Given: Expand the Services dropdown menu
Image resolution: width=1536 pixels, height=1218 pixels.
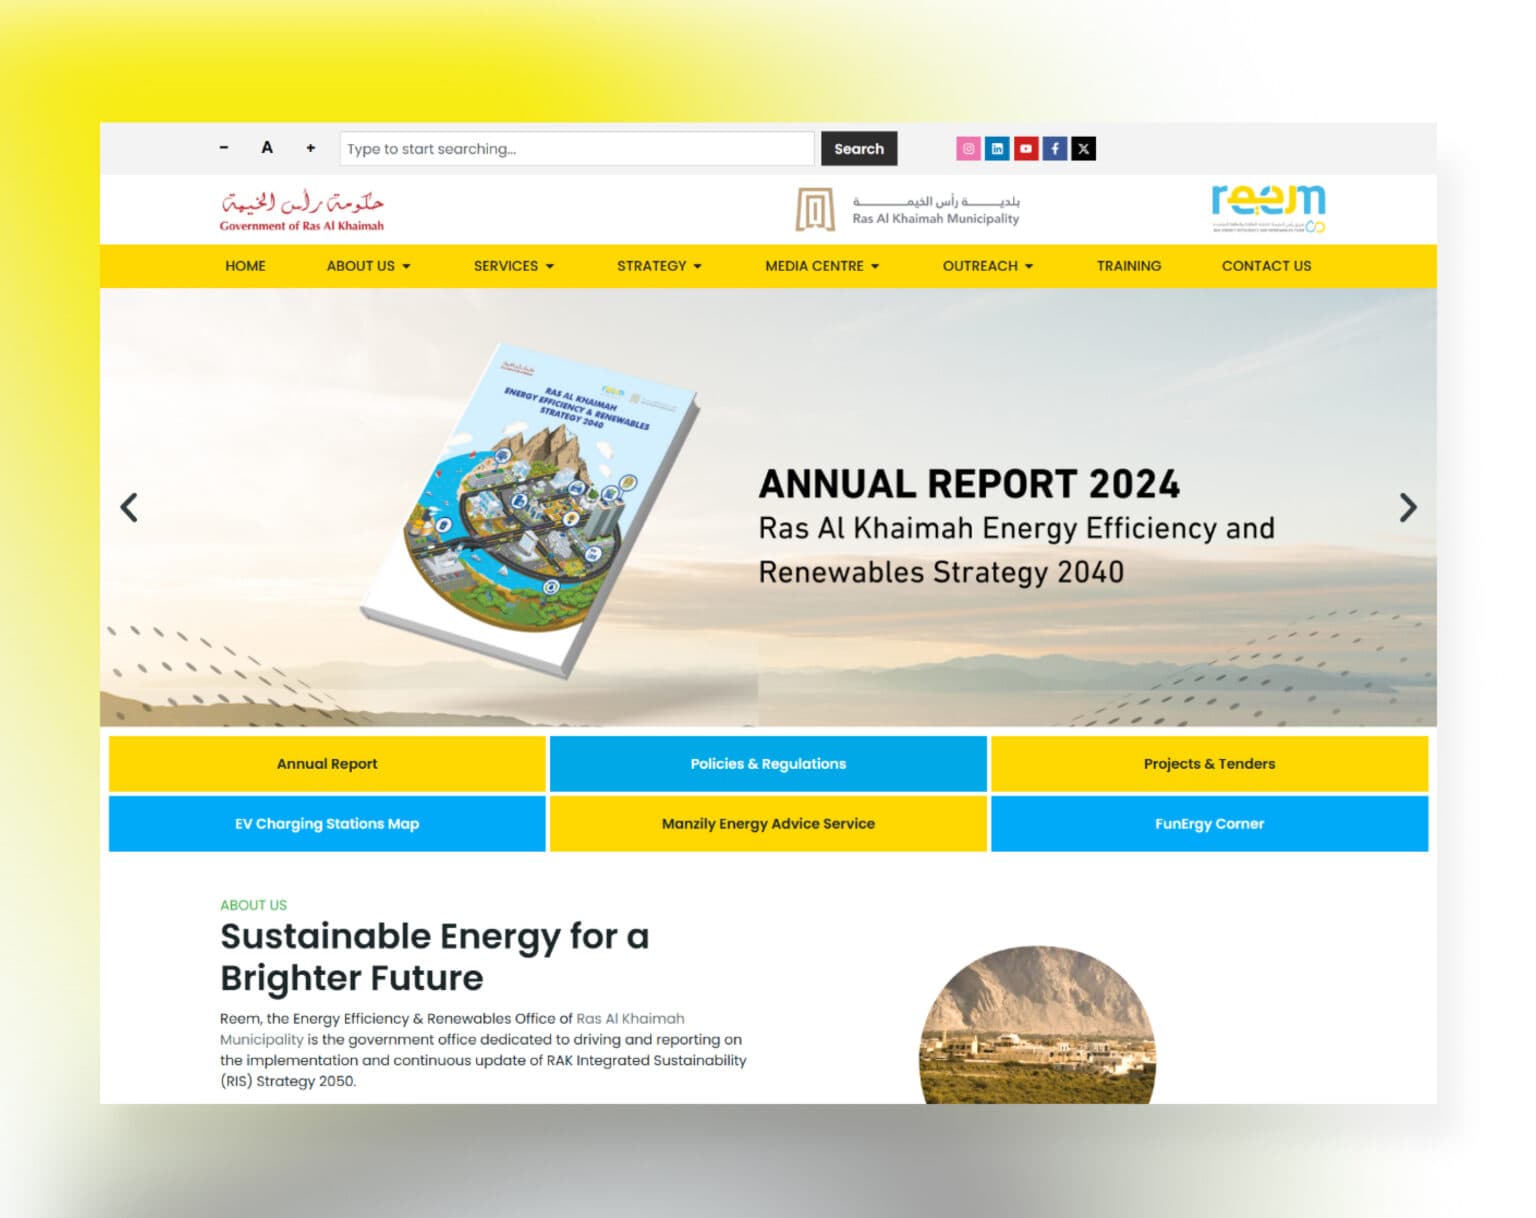Looking at the screenshot, I should coord(513,266).
